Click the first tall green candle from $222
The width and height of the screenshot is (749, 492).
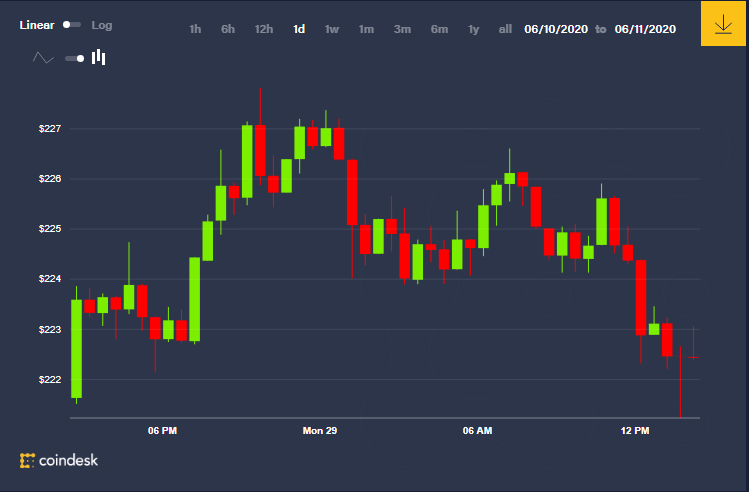76,349
